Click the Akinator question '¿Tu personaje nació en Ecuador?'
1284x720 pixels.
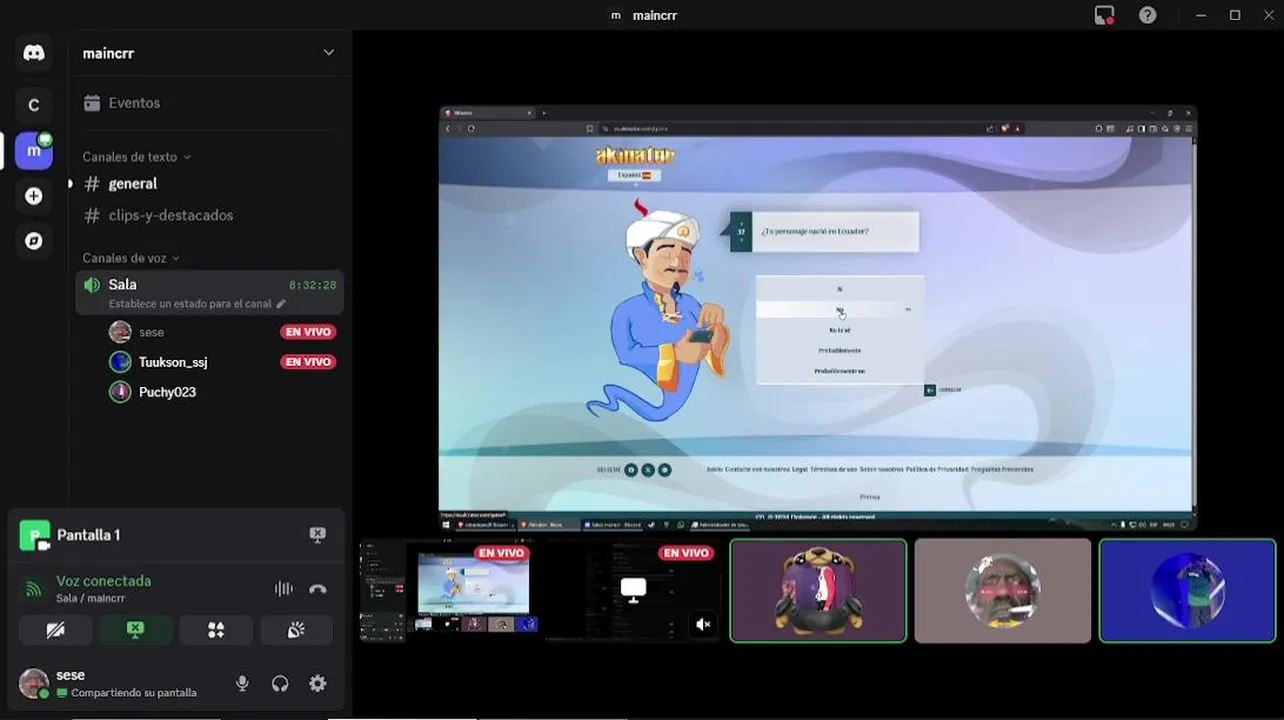pos(815,231)
